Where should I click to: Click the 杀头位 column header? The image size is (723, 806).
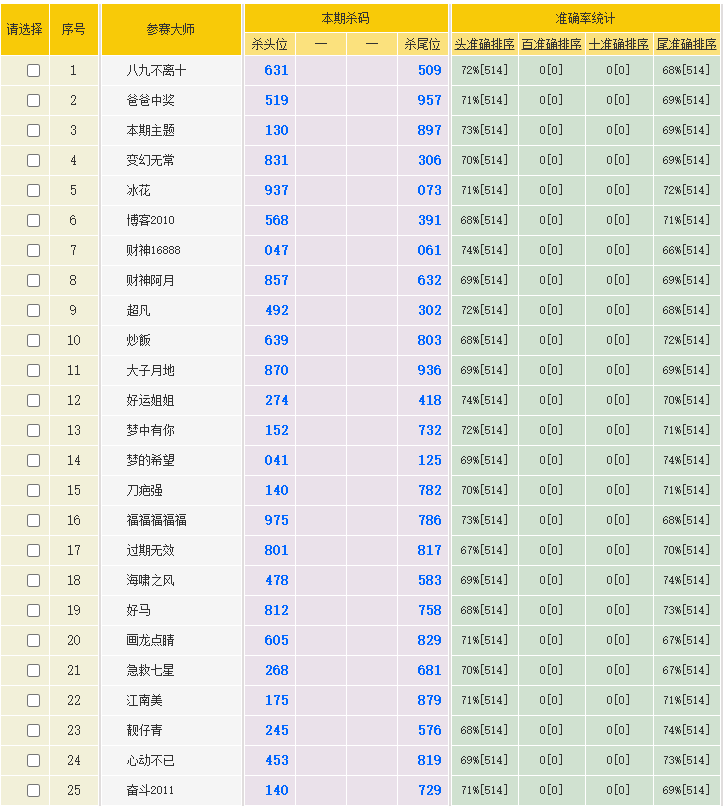[x=269, y=45]
